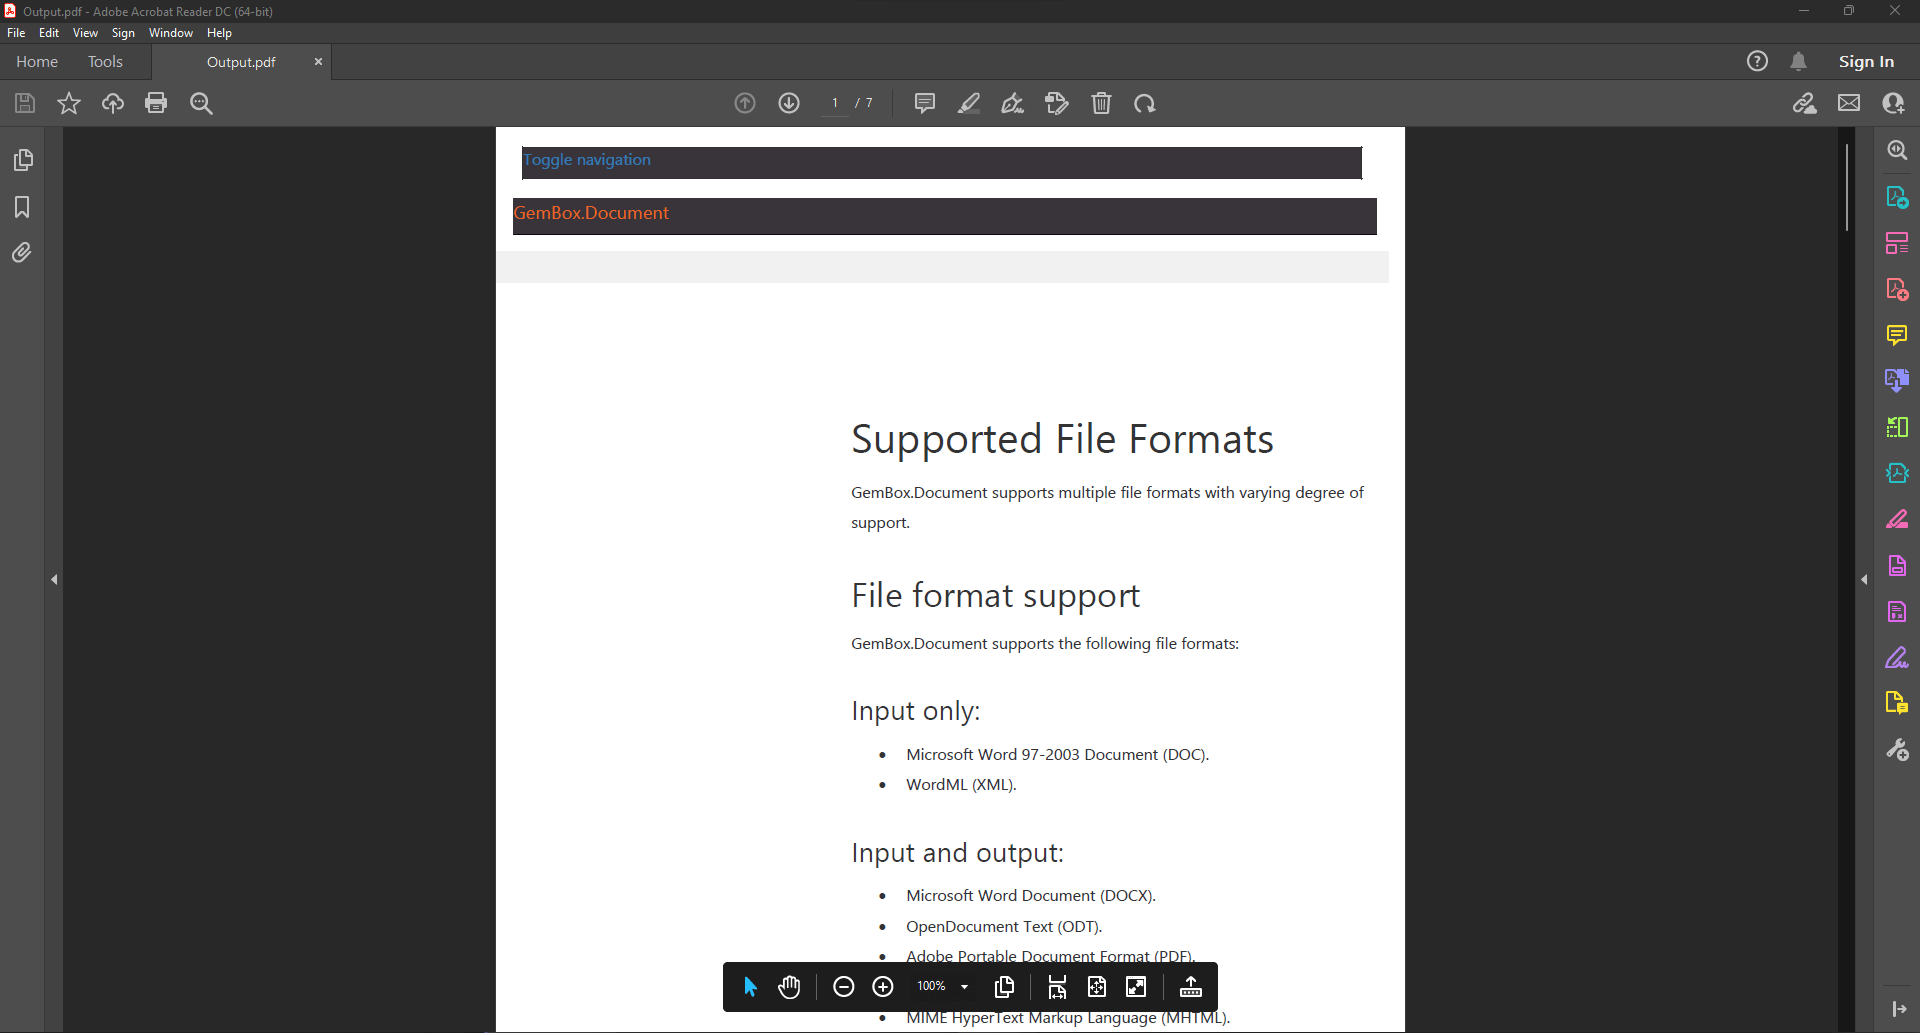The image size is (1920, 1033).
Task: Click the delete trash icon
Action: pyautogui.click(x=1101, y=103)
